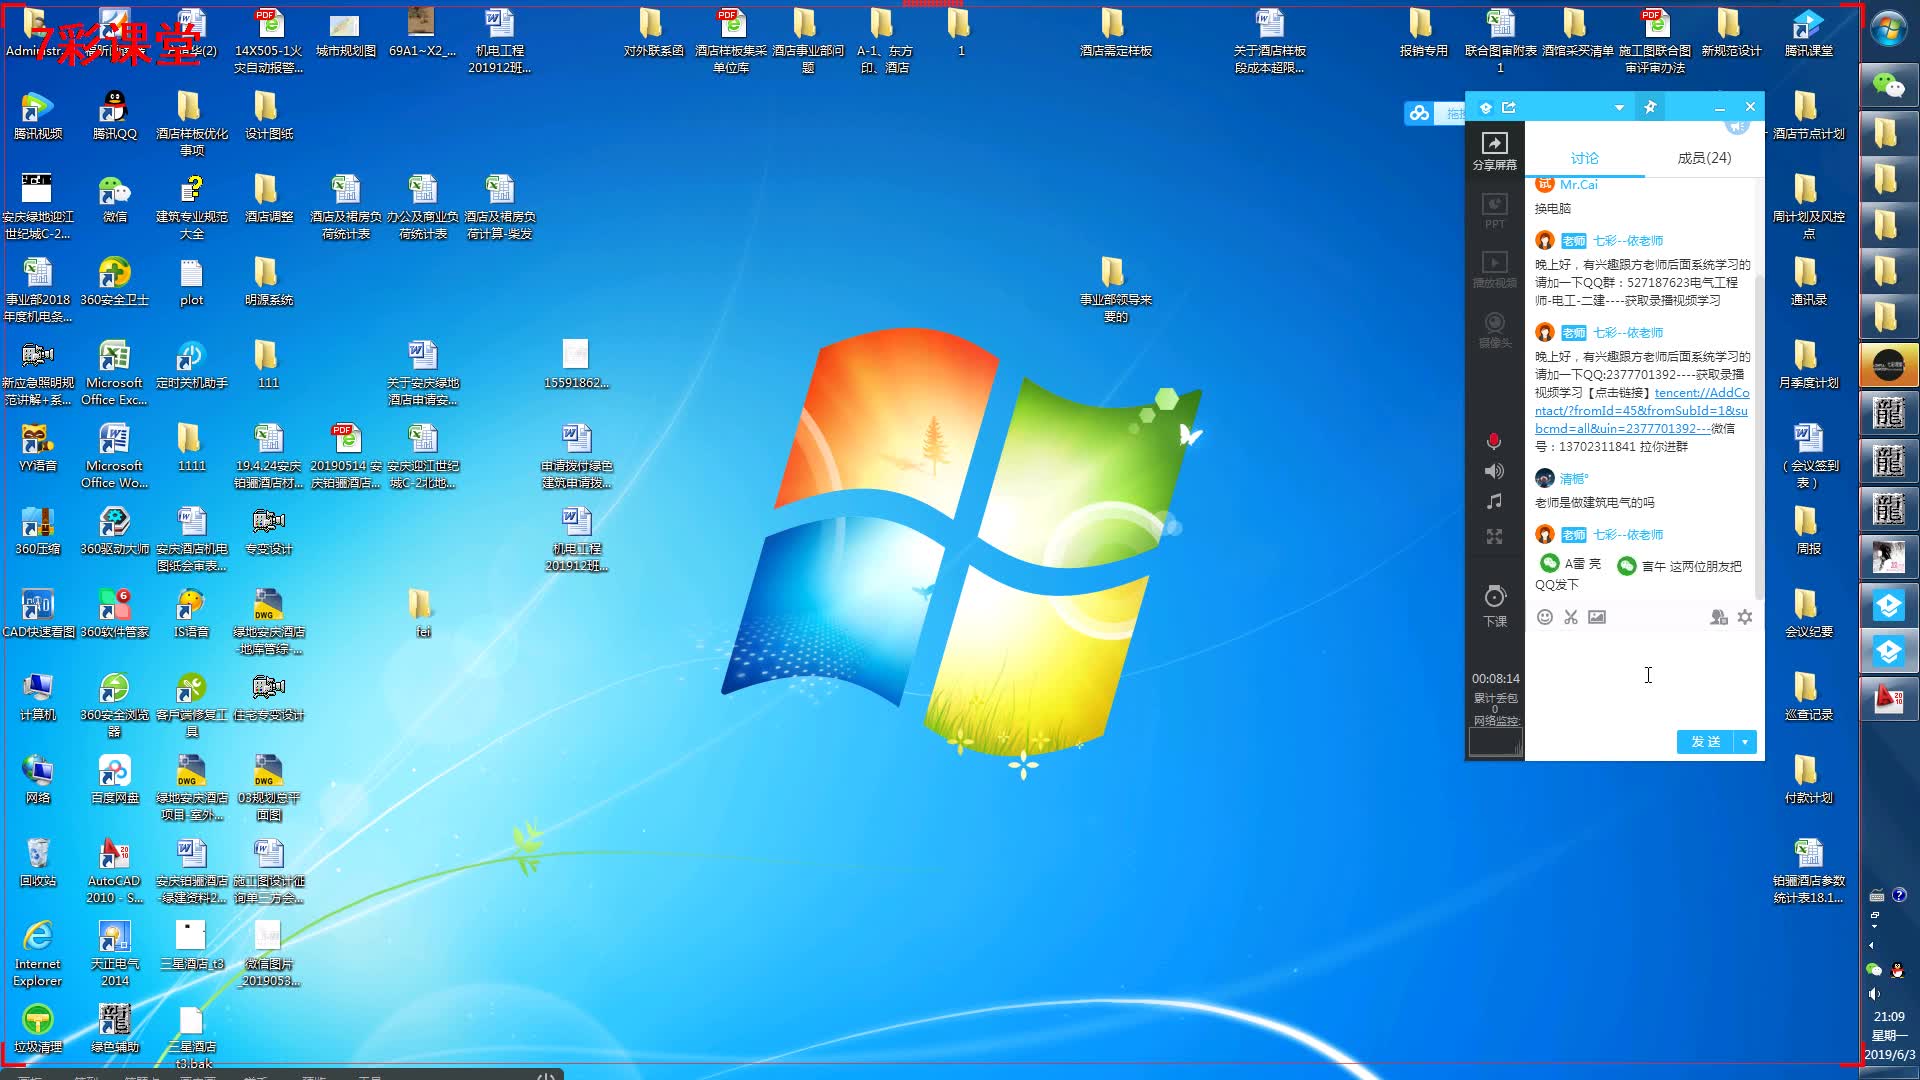
Task: Toggle the red microphone mute
Action: coord(1494,441)
